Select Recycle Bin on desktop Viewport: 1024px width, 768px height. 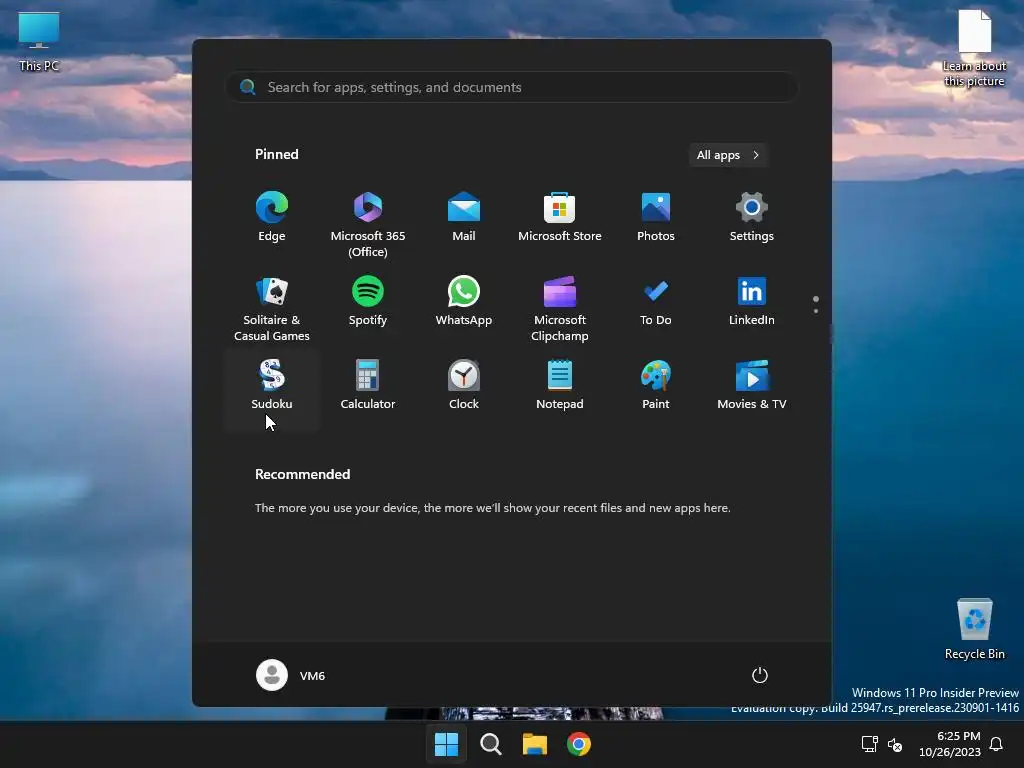[x=974, y=629]
